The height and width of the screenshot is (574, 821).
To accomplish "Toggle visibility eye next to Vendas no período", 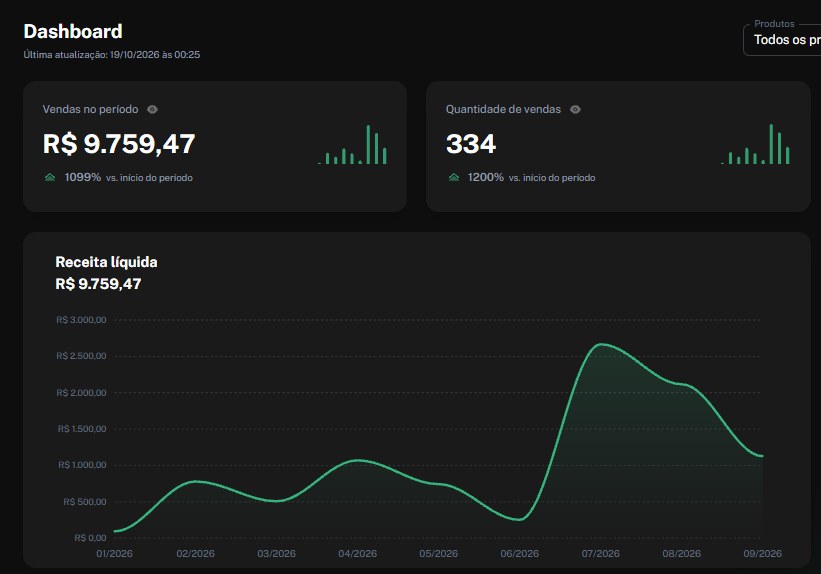I will [152, 109].
